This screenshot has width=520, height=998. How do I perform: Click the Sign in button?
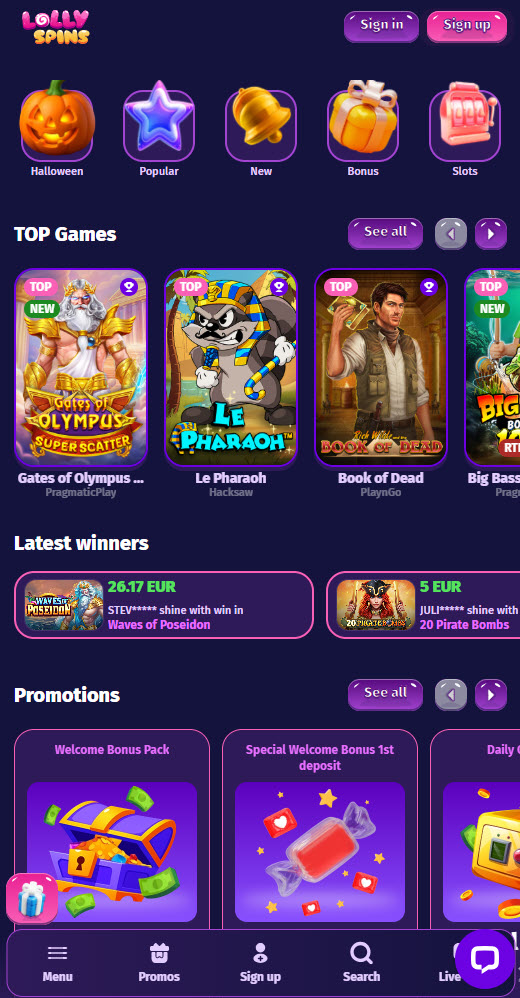point(382,26)
